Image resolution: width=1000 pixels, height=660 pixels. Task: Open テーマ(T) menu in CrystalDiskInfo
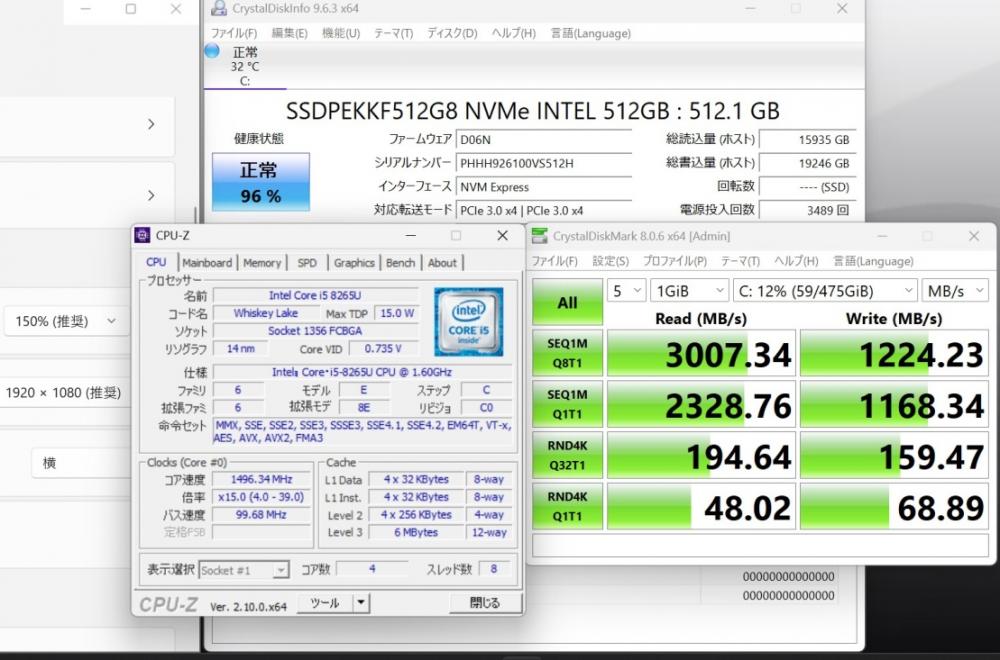point(393,33)
